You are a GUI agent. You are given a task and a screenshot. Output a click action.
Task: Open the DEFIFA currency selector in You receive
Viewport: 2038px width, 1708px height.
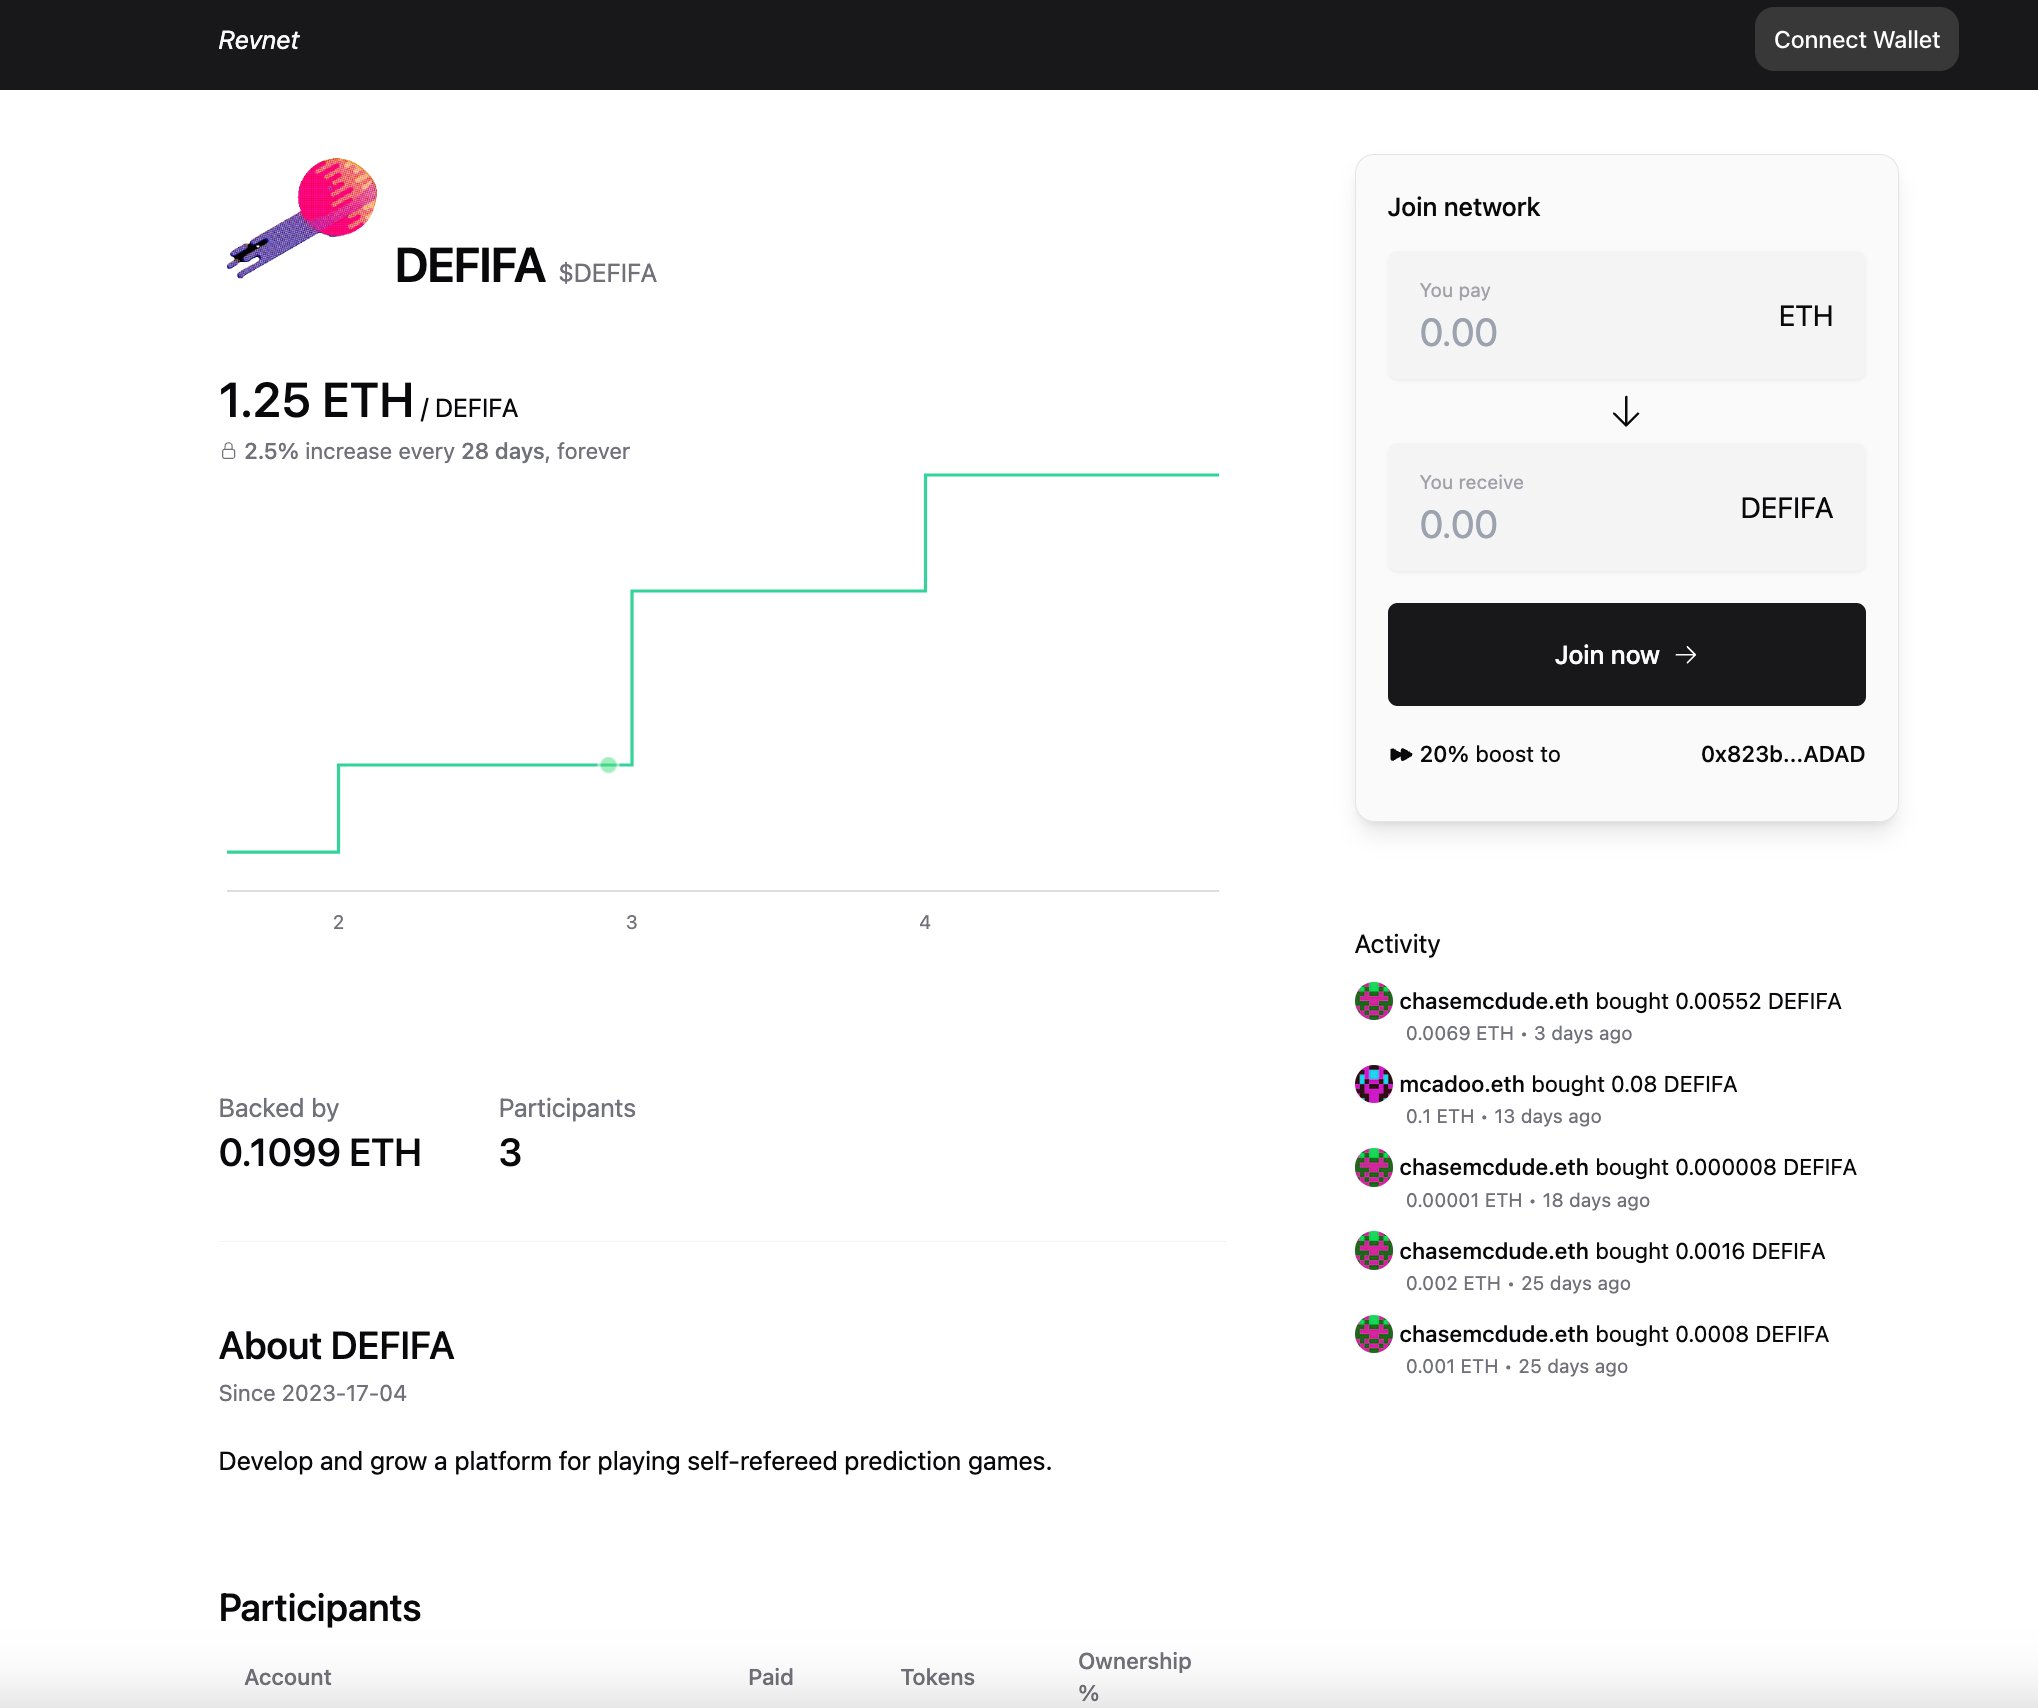coord(1785,508)
